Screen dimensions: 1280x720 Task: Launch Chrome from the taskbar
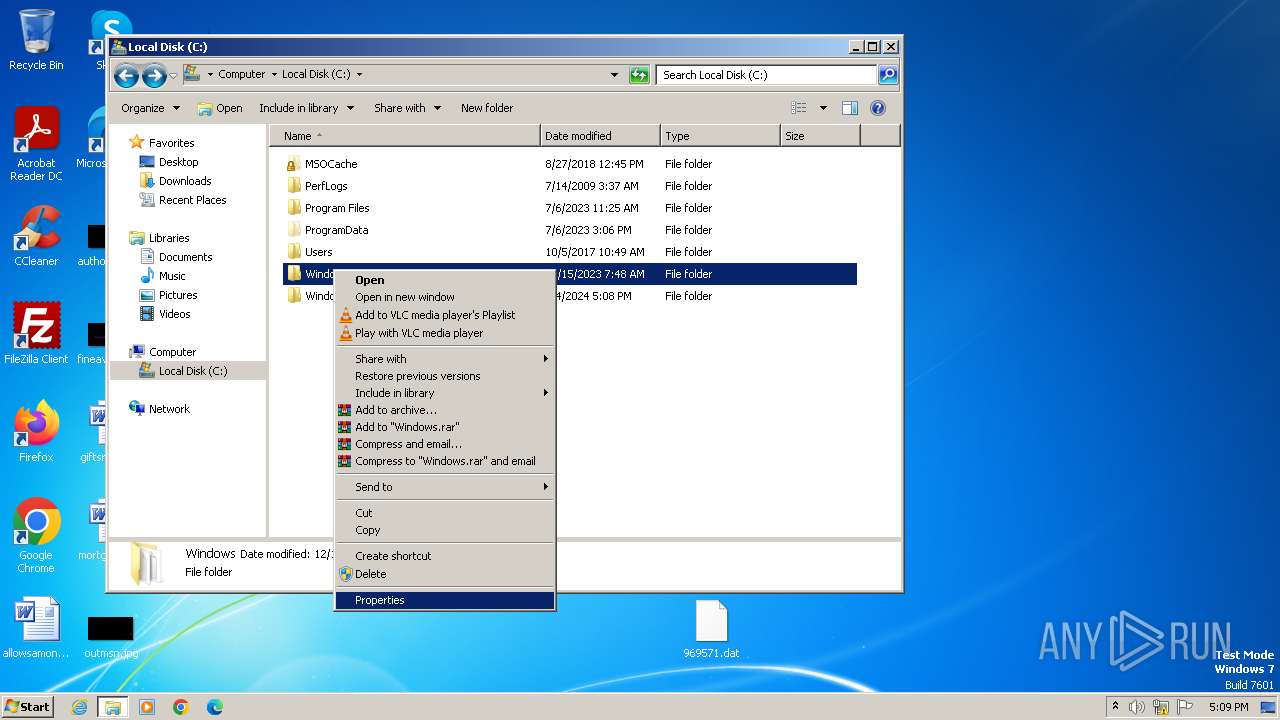(x=181, y=707)
